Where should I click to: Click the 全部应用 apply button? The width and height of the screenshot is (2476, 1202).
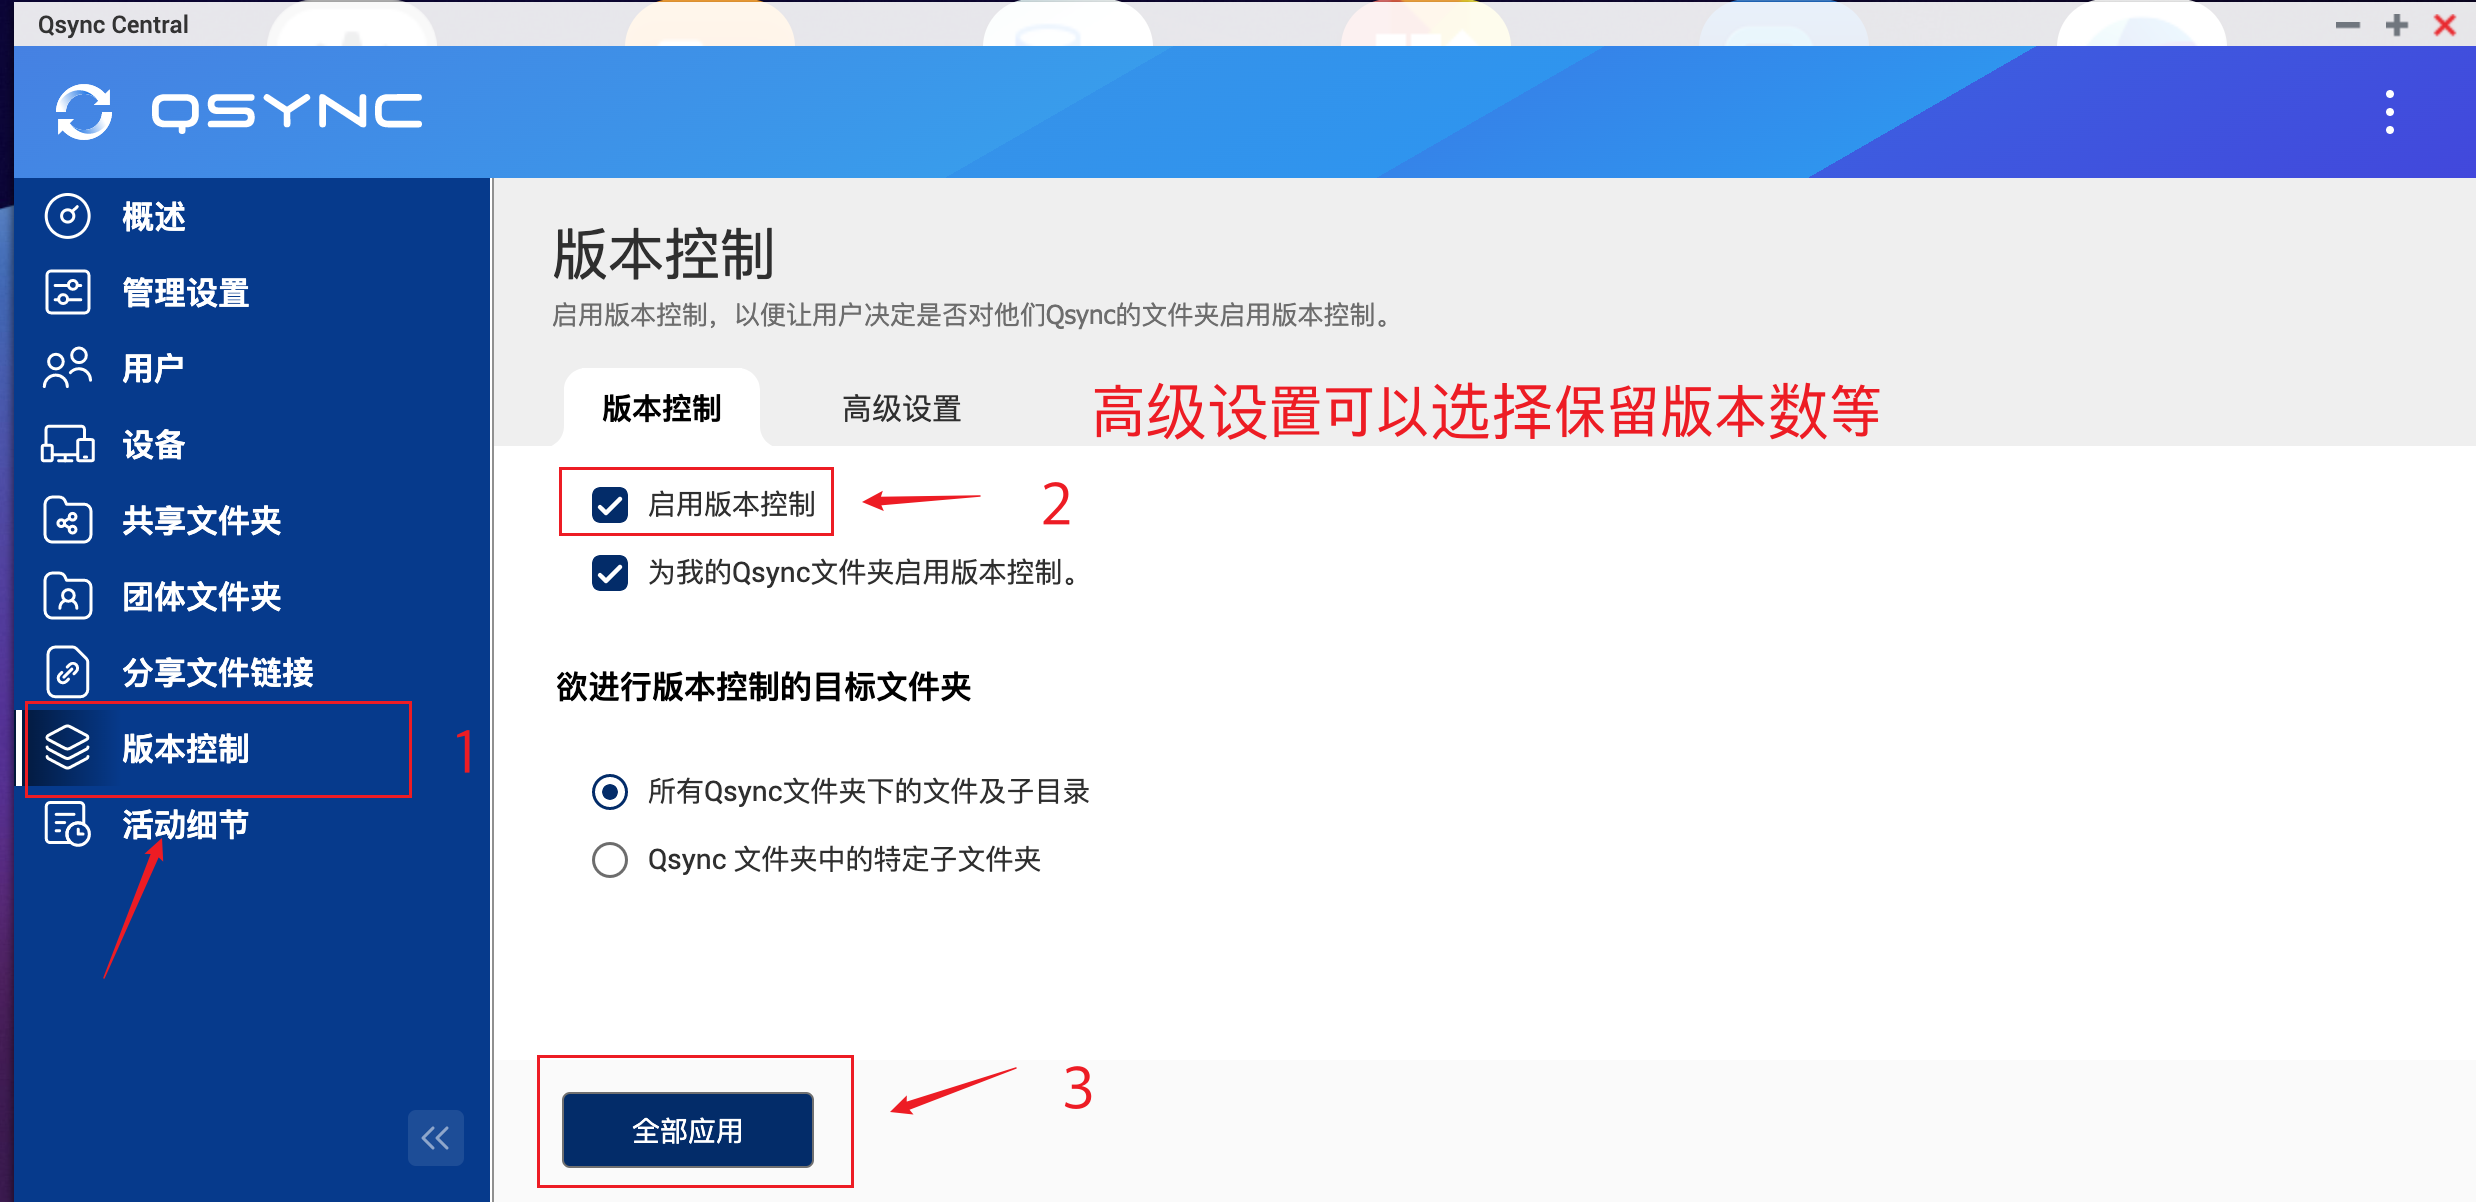(688, 1130)
